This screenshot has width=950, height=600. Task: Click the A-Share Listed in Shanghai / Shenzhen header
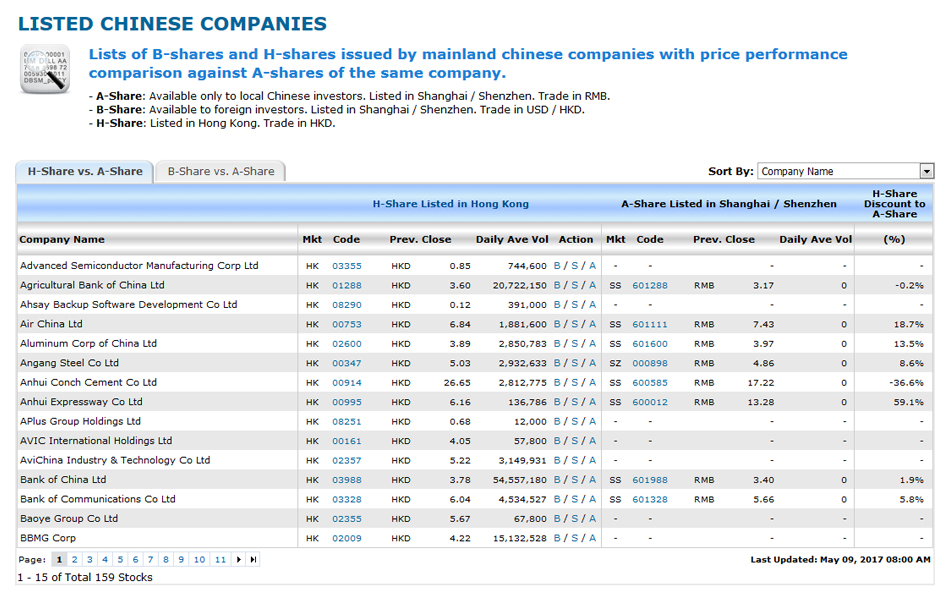729,204
